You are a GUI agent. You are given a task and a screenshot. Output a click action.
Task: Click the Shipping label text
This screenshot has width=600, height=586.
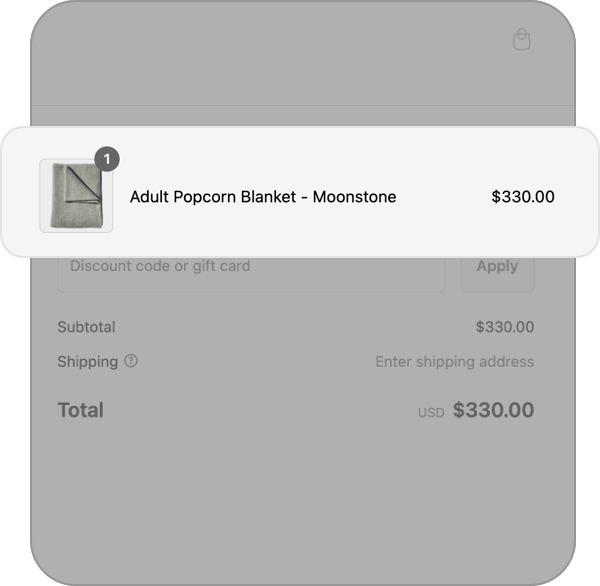point(87,361)
